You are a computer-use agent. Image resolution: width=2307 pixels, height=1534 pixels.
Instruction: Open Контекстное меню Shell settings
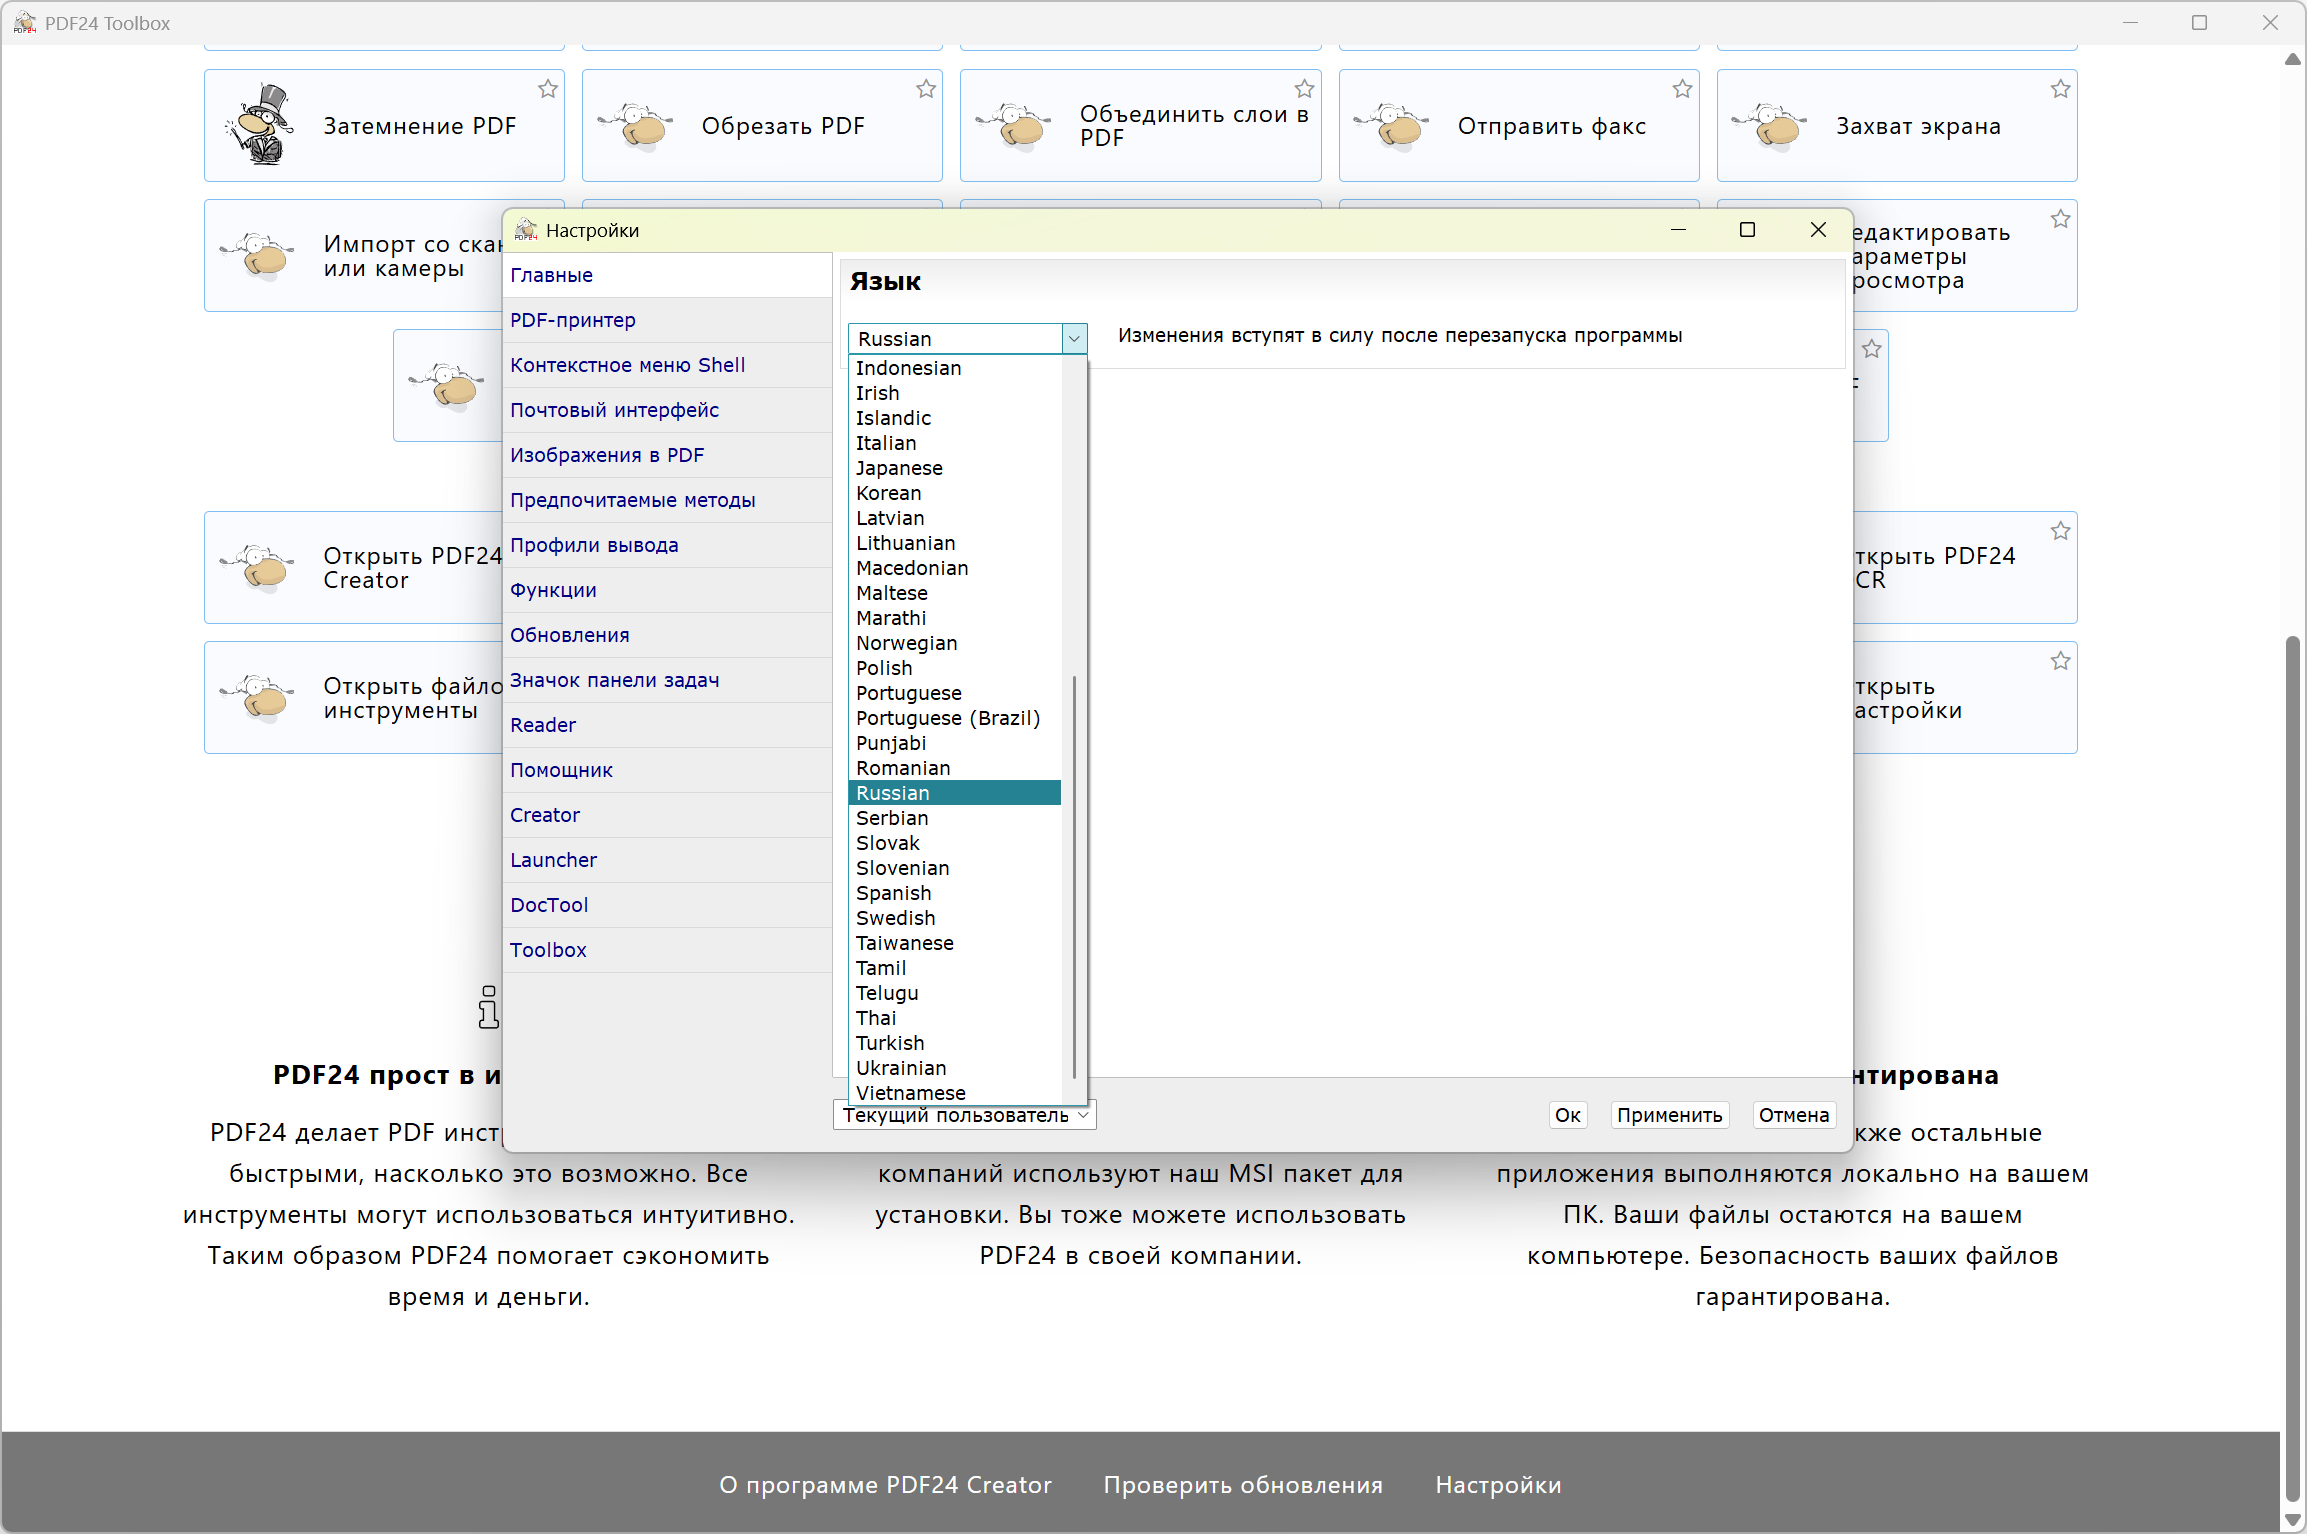pos(668,365)
